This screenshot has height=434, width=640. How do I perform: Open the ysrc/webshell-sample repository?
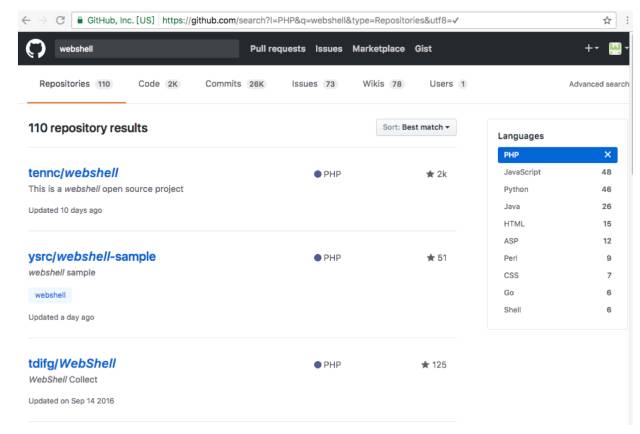pyautogui.click(x=92, y=256)
